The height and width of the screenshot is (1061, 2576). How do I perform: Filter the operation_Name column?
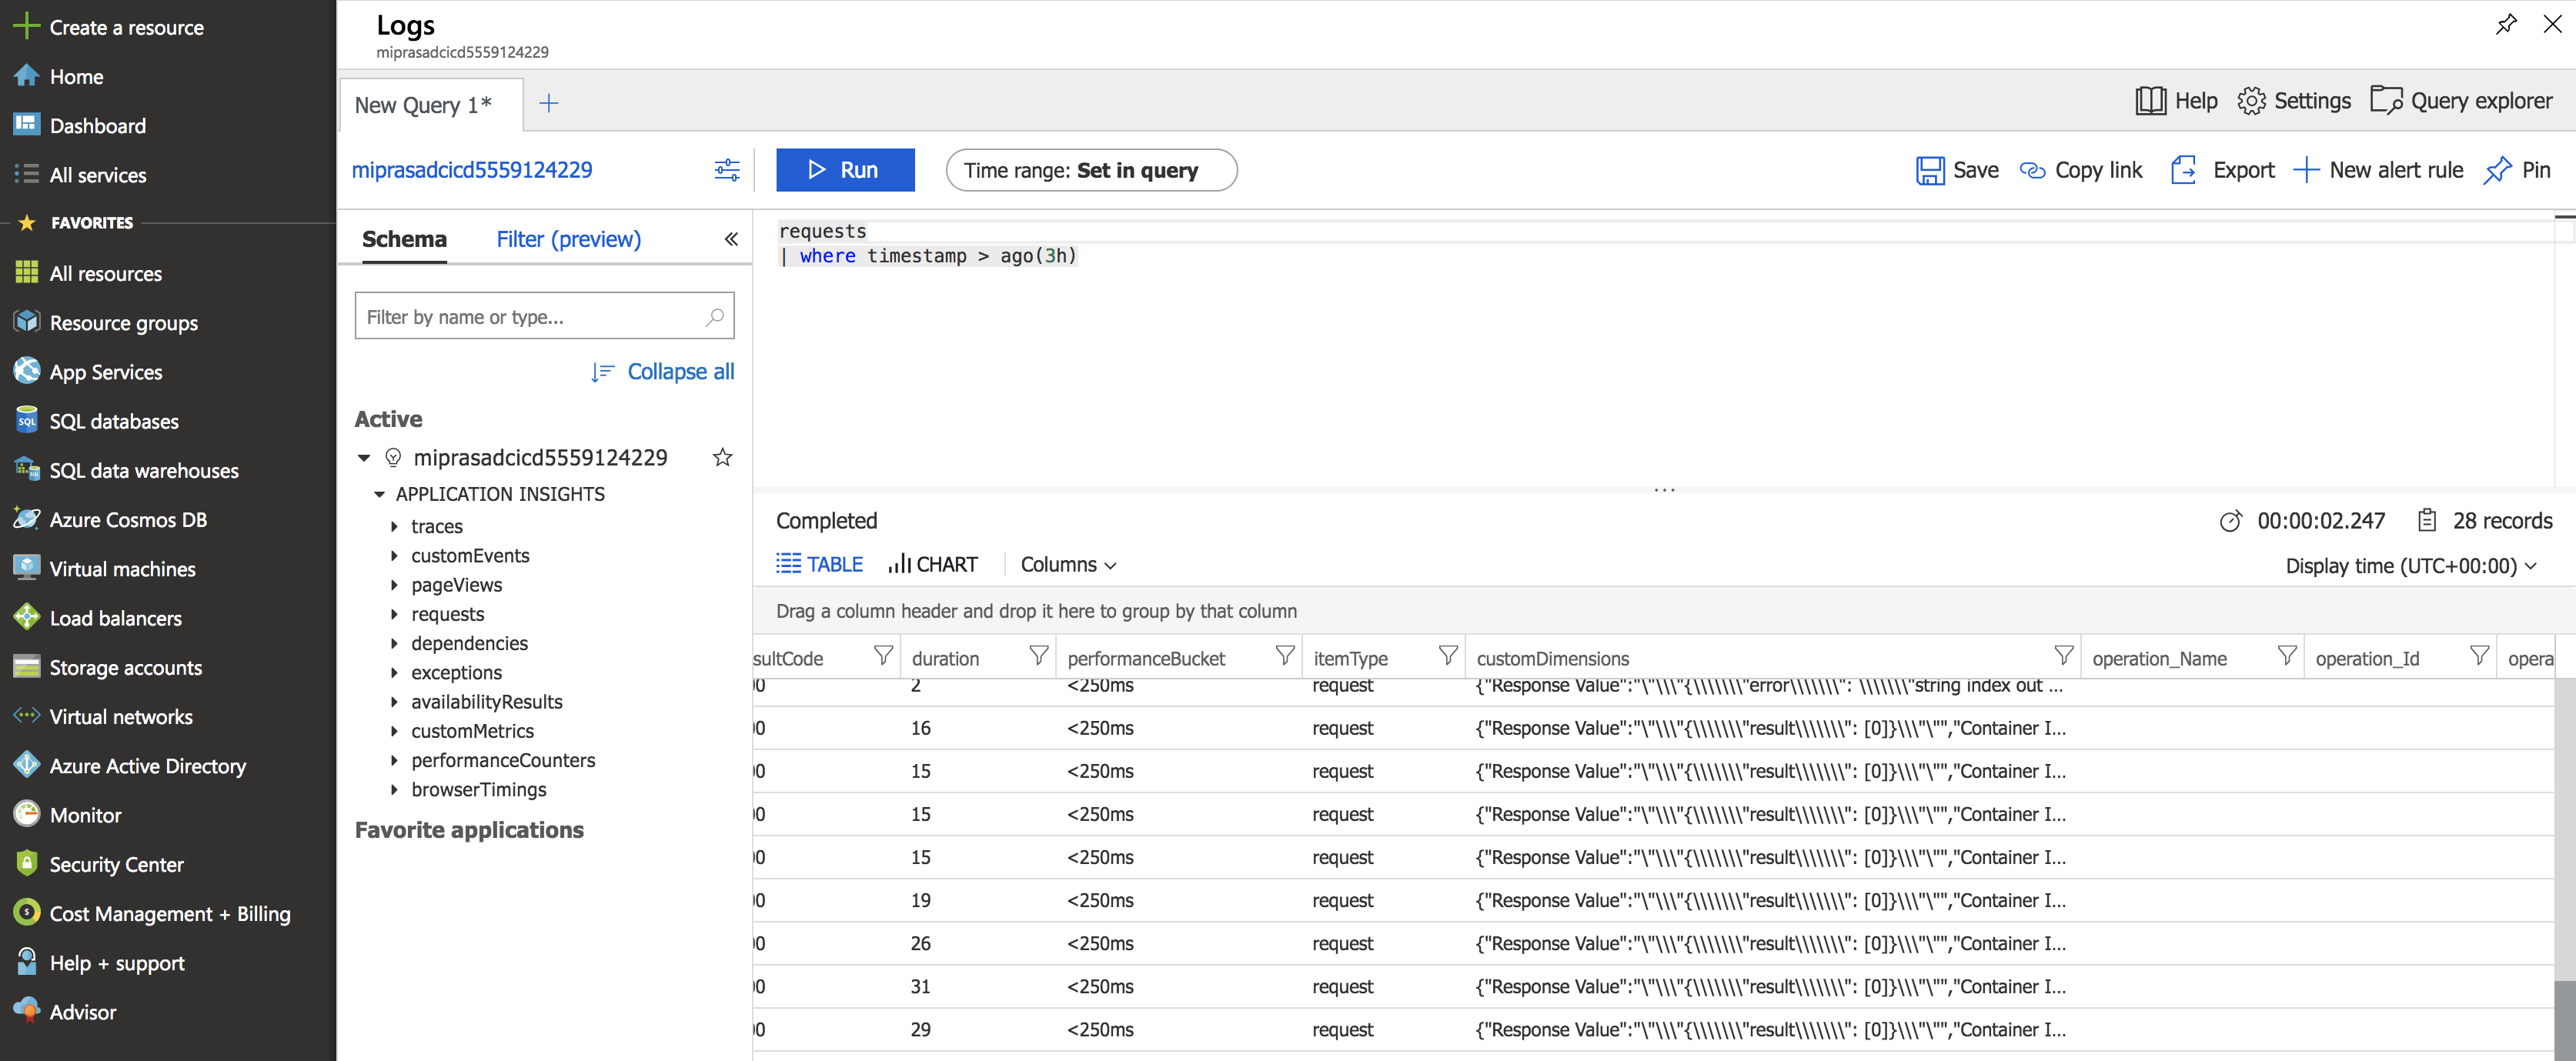point(2286,656)
